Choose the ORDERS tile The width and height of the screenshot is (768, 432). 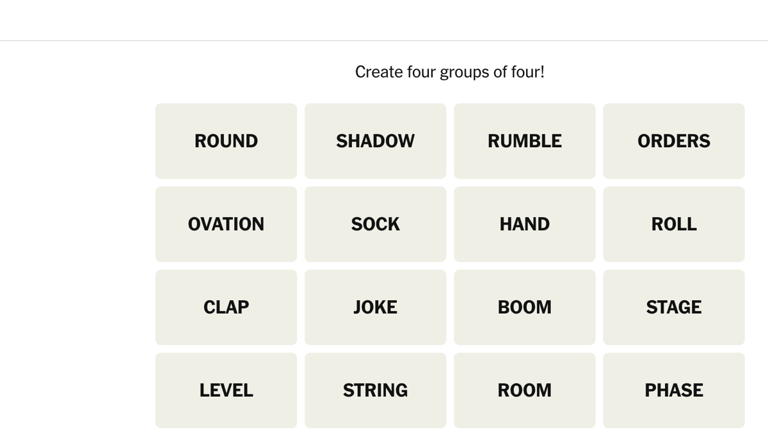pyautogui.click(x=673, y=141)
